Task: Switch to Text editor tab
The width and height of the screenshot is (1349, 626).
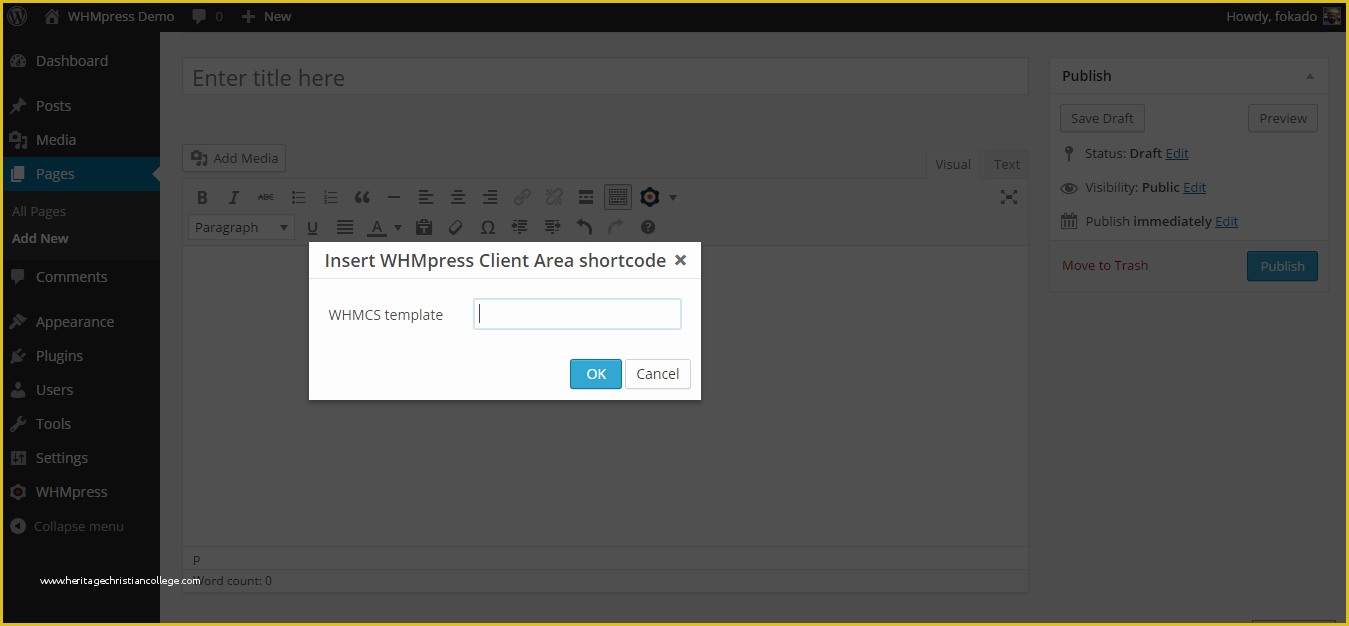Action: pyautogui.click(x=1007, y=164)
